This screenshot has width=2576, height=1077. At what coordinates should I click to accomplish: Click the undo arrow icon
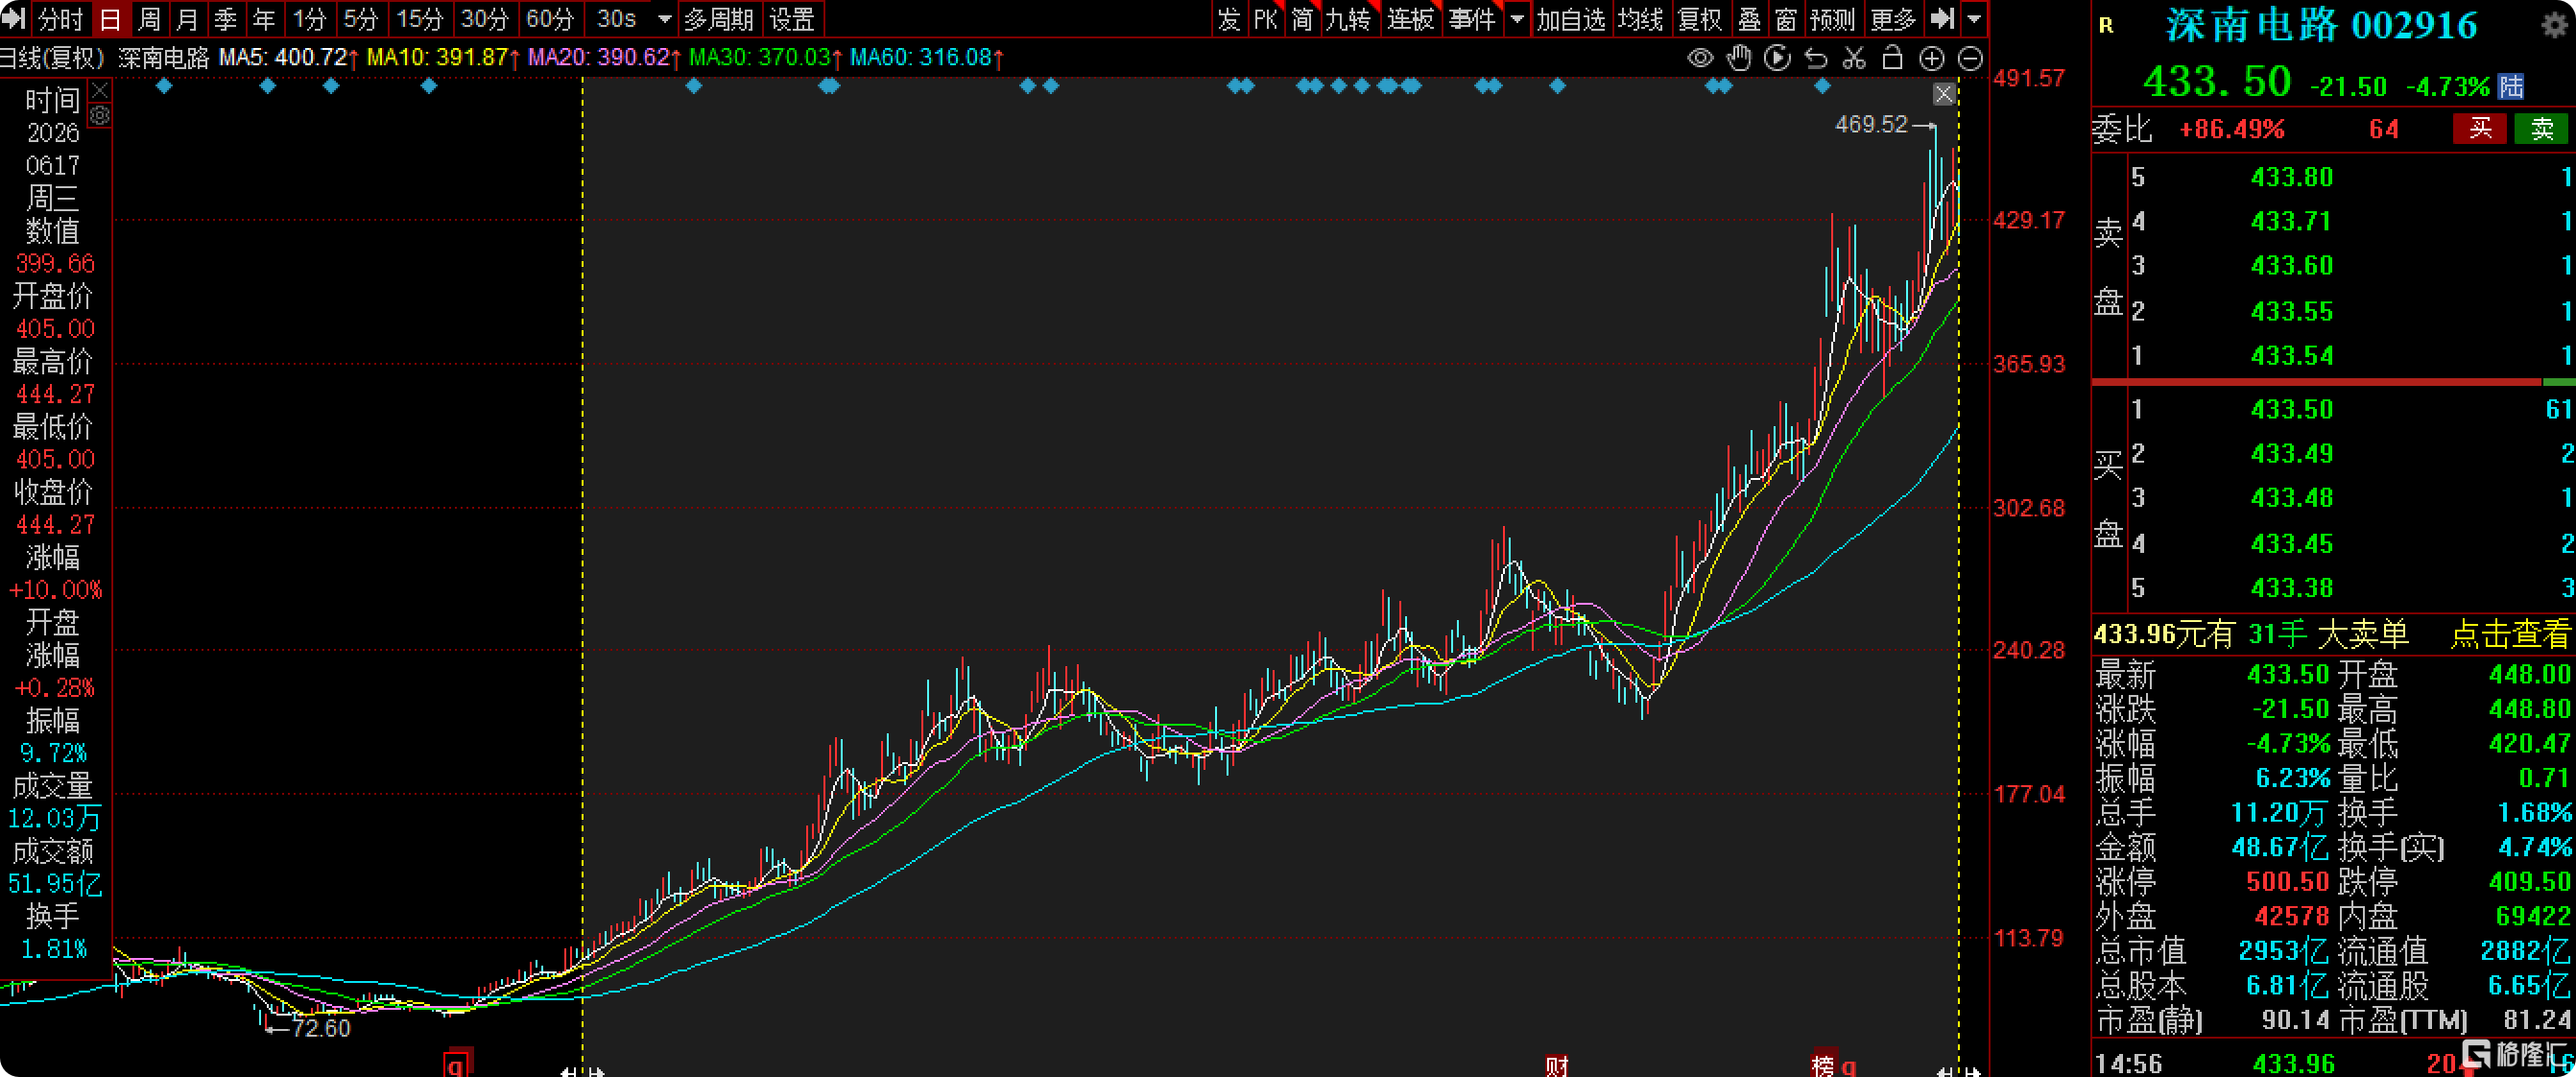[x=1816, y=58]
